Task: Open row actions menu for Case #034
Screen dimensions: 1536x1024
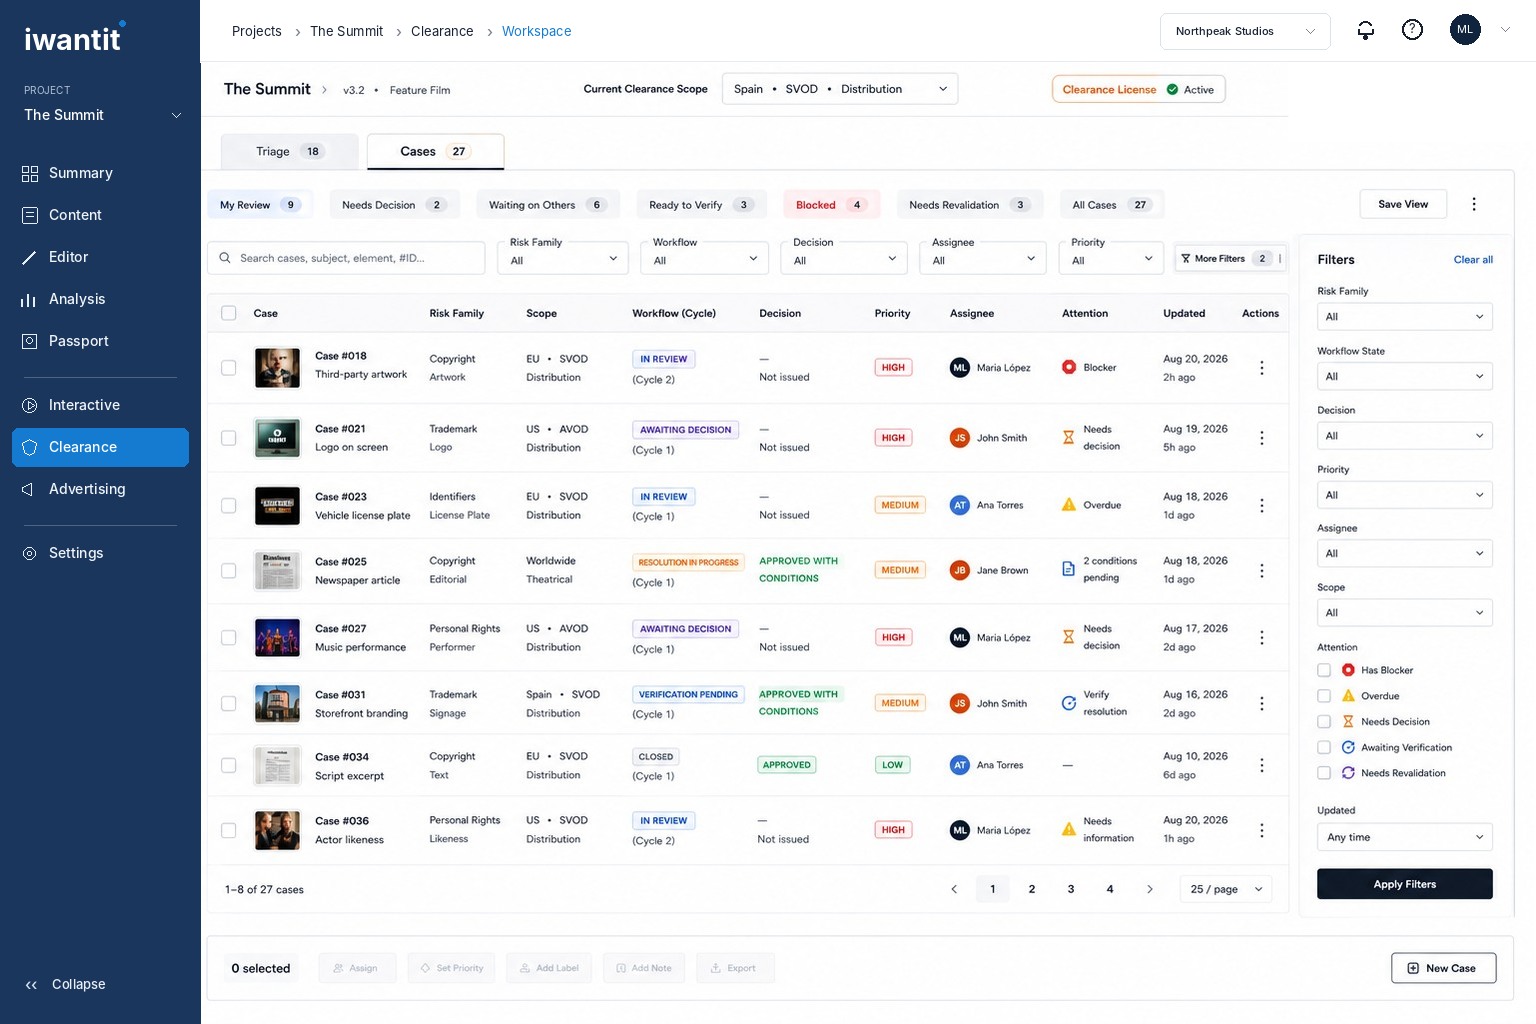Action: point(1262,765)
